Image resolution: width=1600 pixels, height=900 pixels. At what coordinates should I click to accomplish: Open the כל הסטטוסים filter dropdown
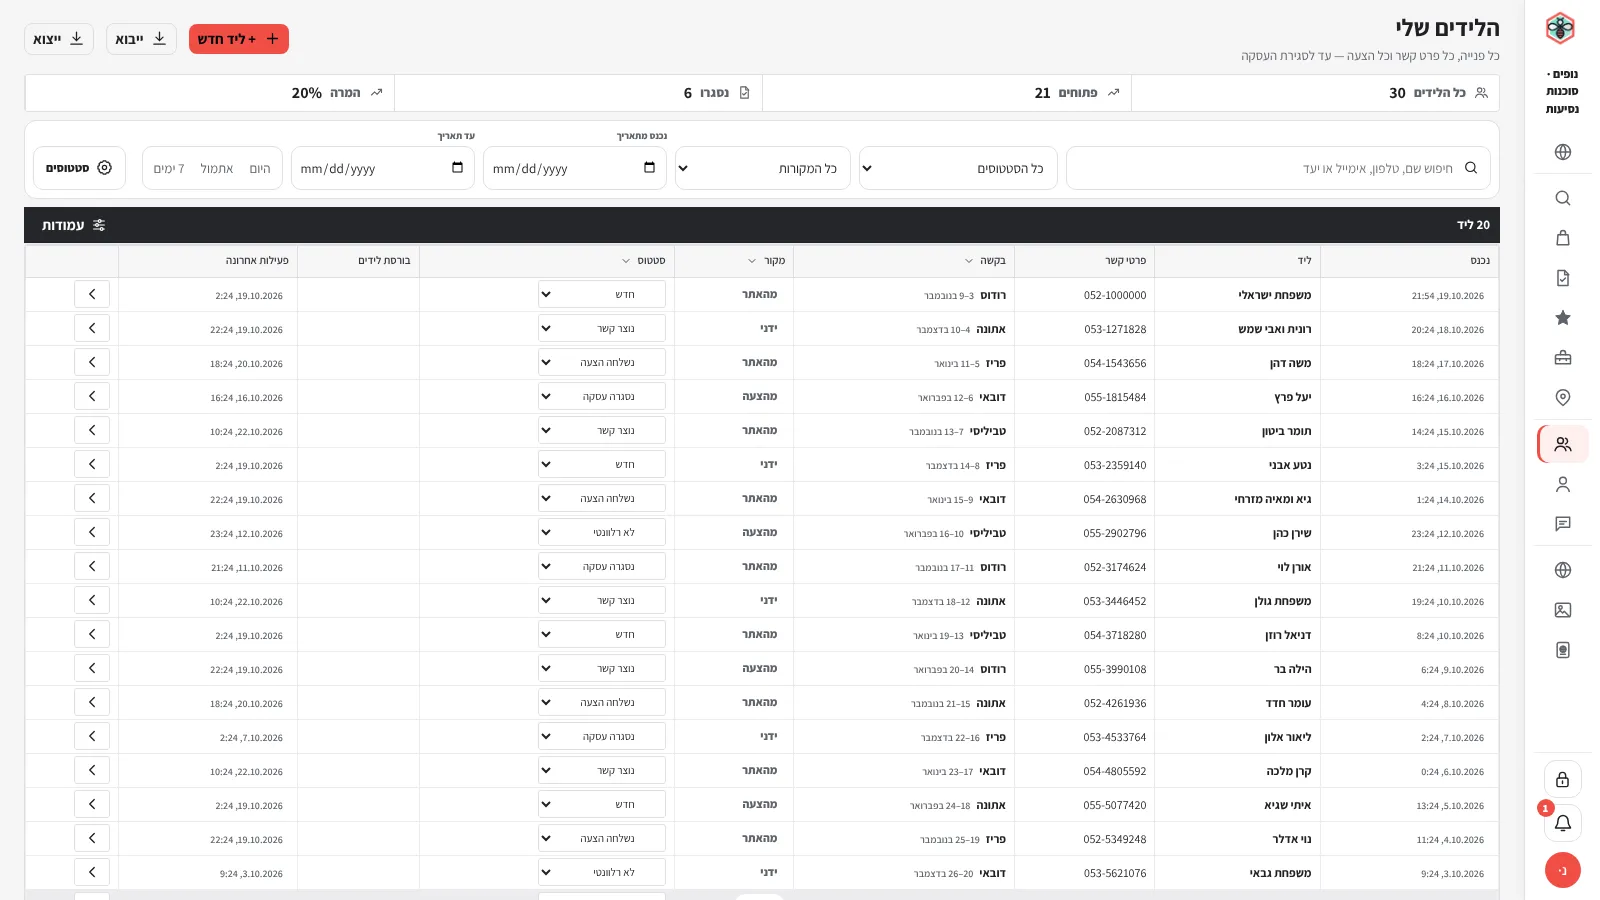(x=958, y=168)
